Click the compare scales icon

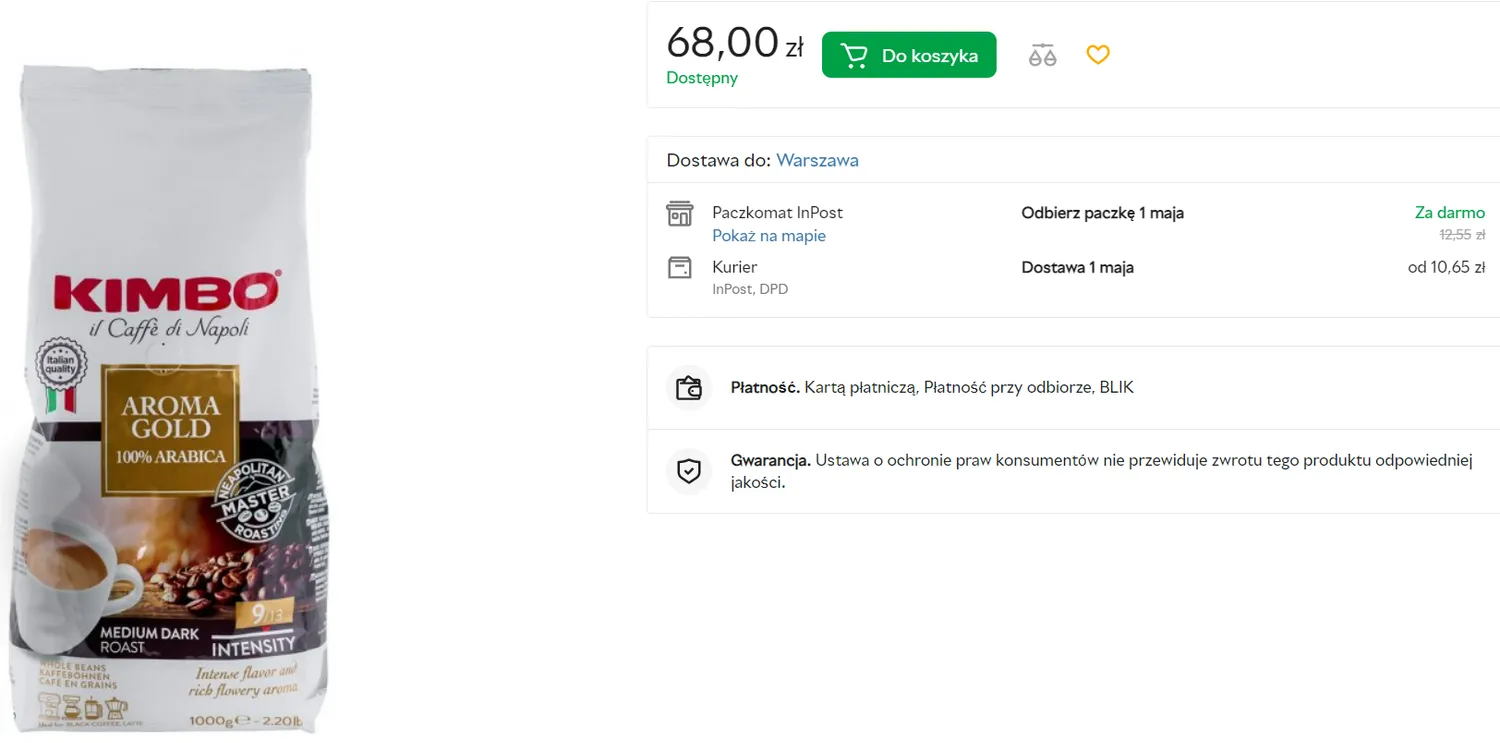point(1042,55)
